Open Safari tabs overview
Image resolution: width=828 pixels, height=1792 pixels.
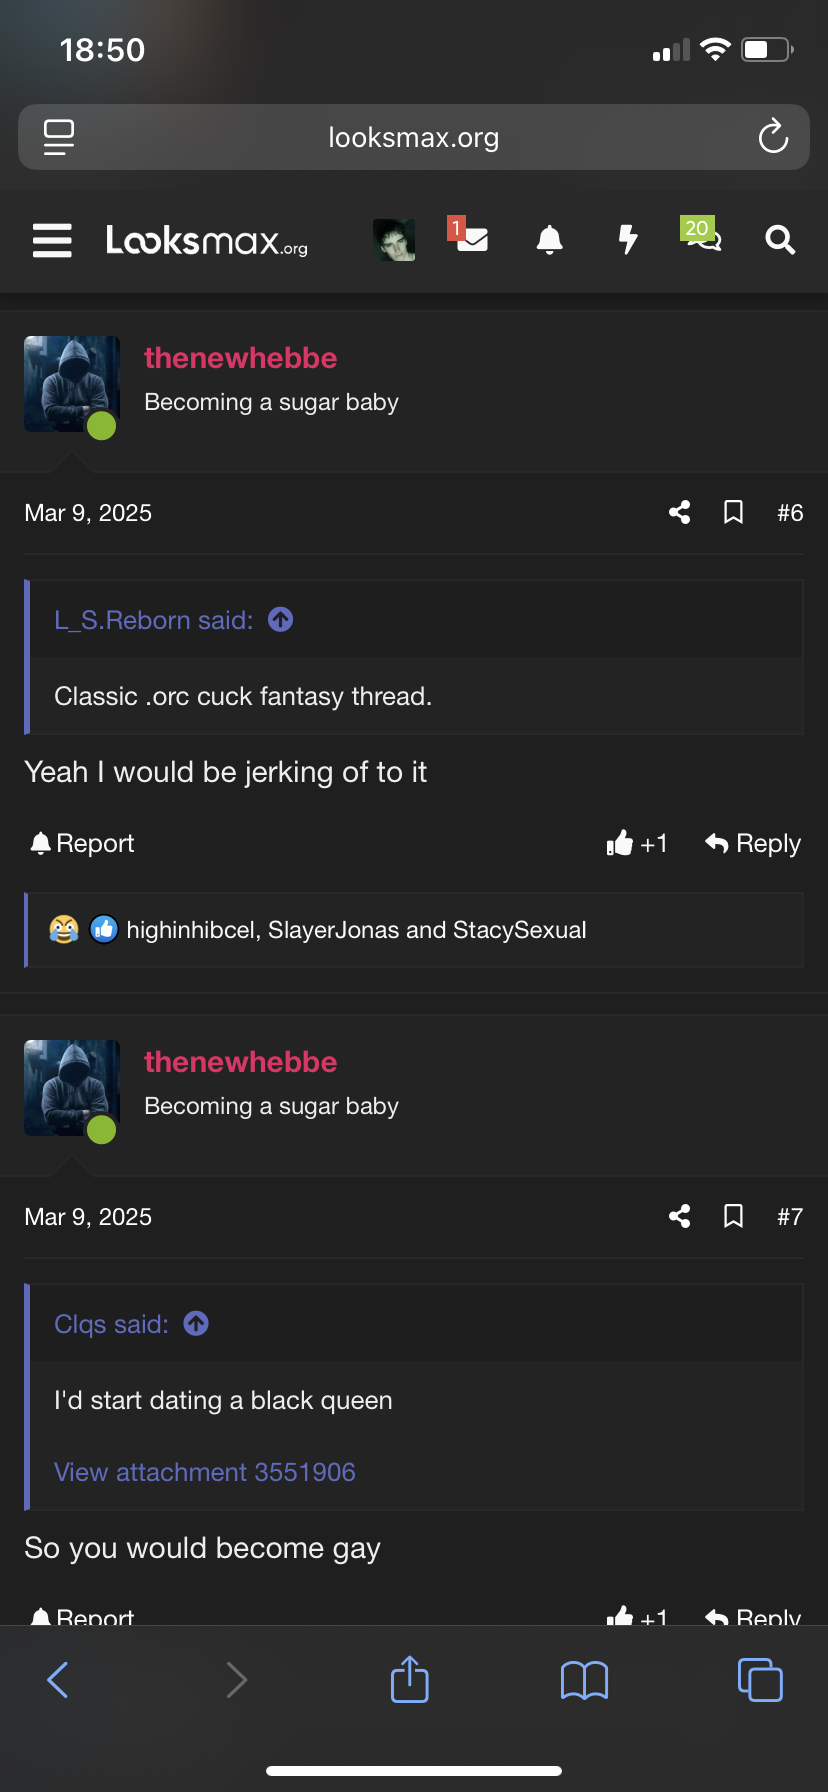[760, 1679]
